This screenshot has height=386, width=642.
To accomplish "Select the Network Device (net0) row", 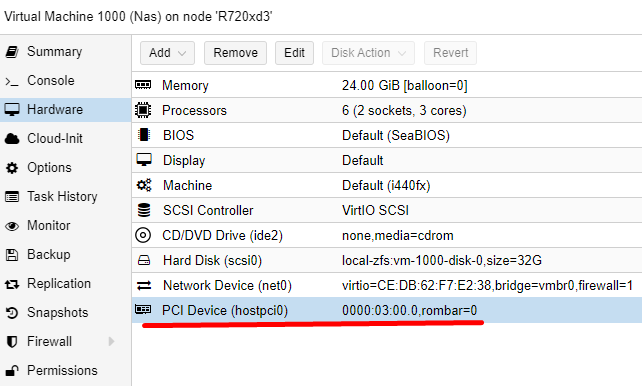I will pyautogui.click(x=387, y=285).
